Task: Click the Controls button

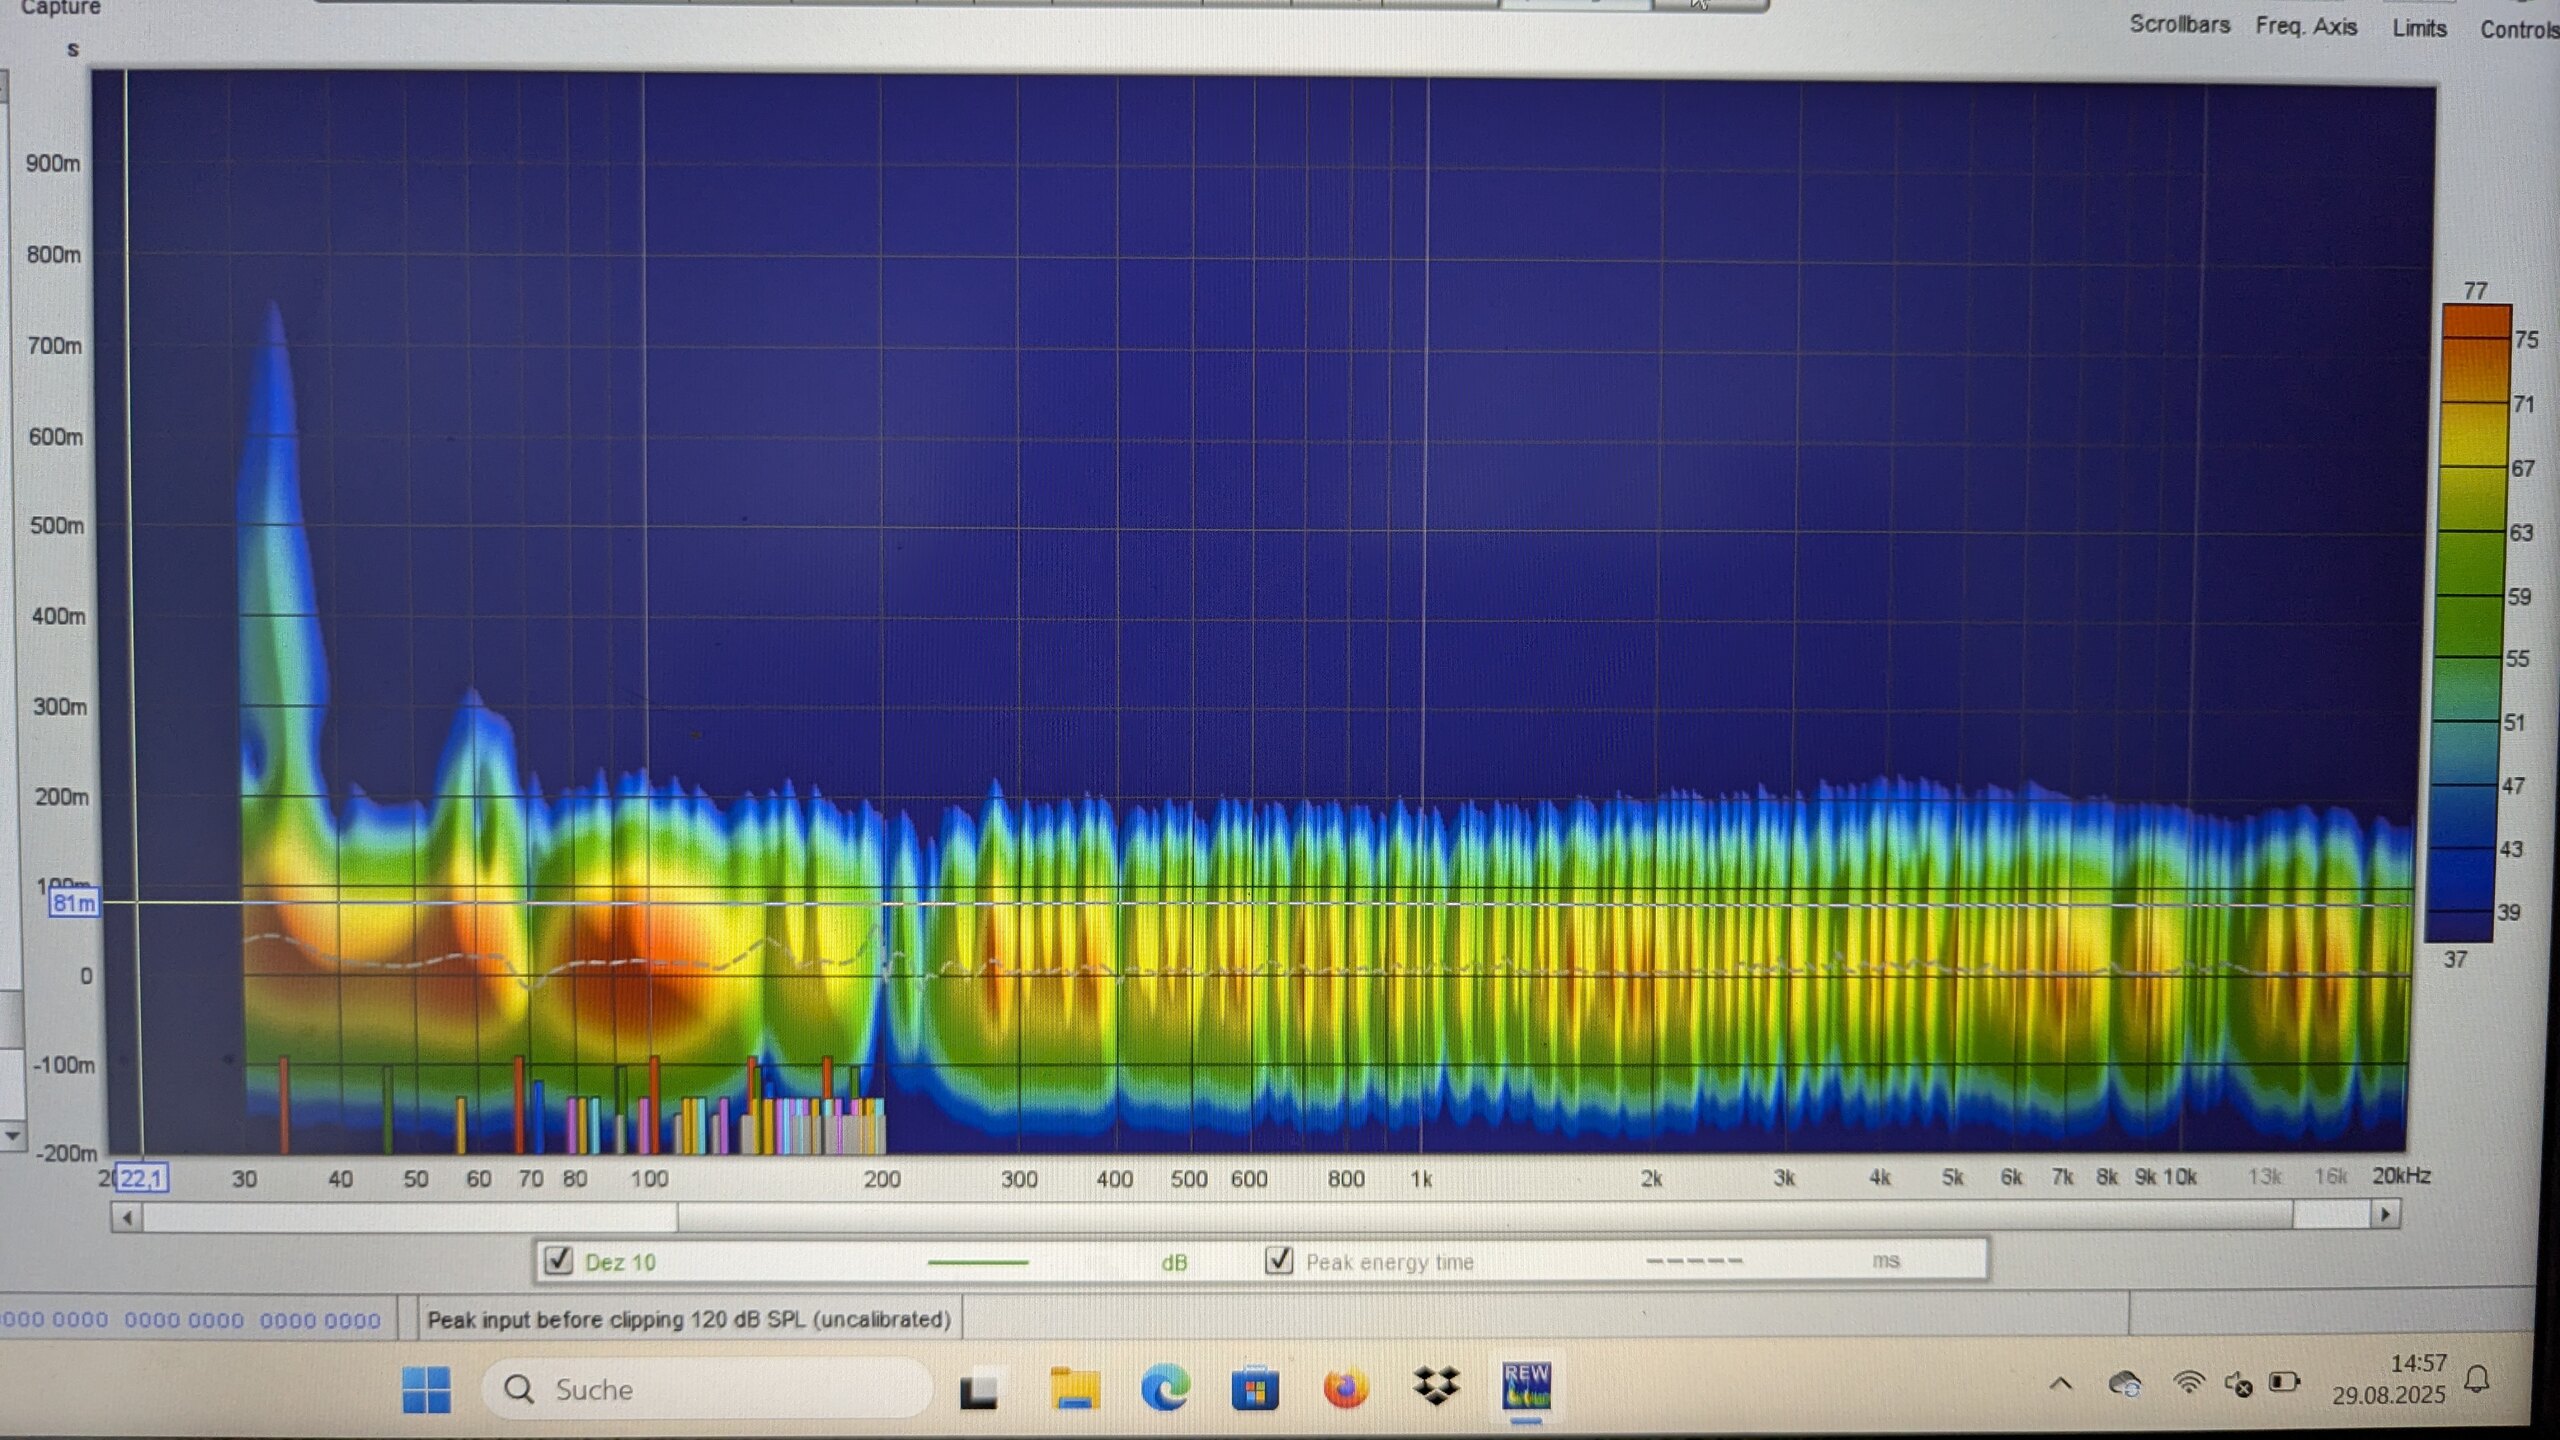Action: (2517, 29)
